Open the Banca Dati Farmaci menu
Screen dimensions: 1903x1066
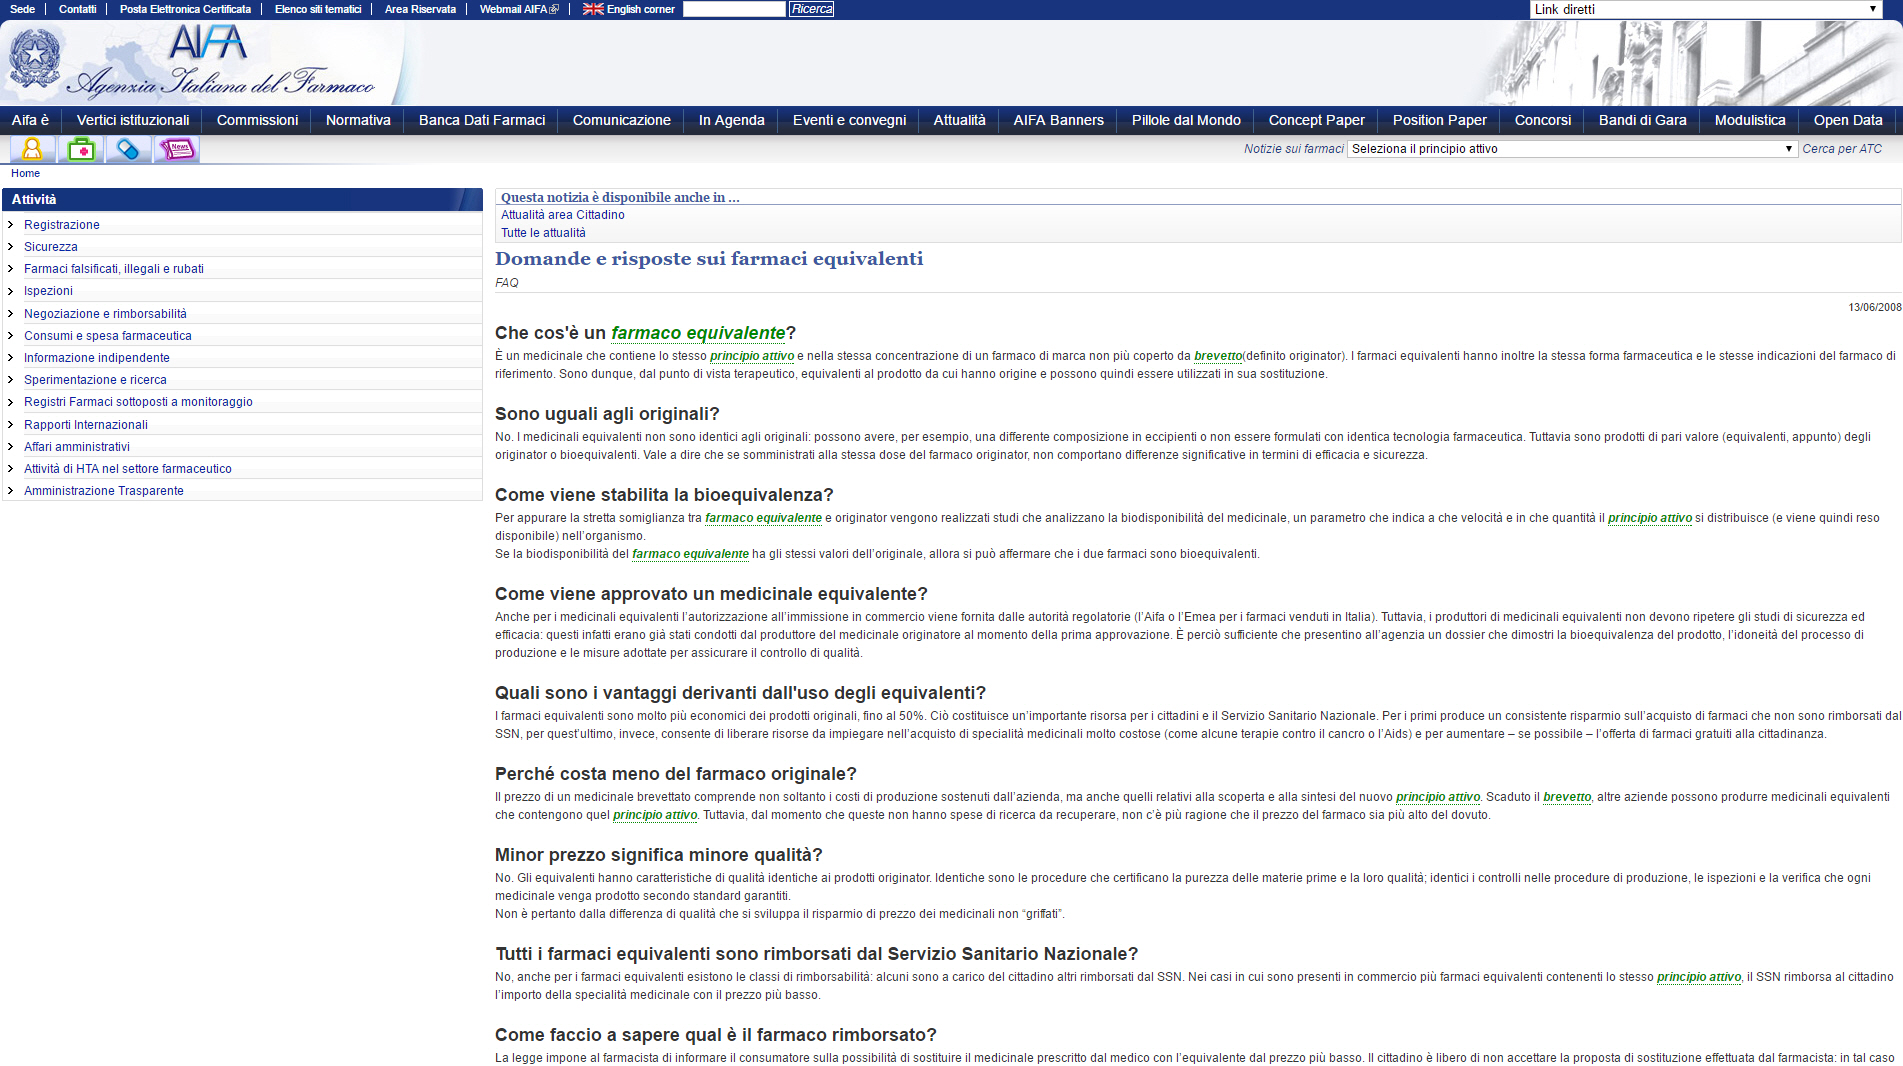click(482, 120)
